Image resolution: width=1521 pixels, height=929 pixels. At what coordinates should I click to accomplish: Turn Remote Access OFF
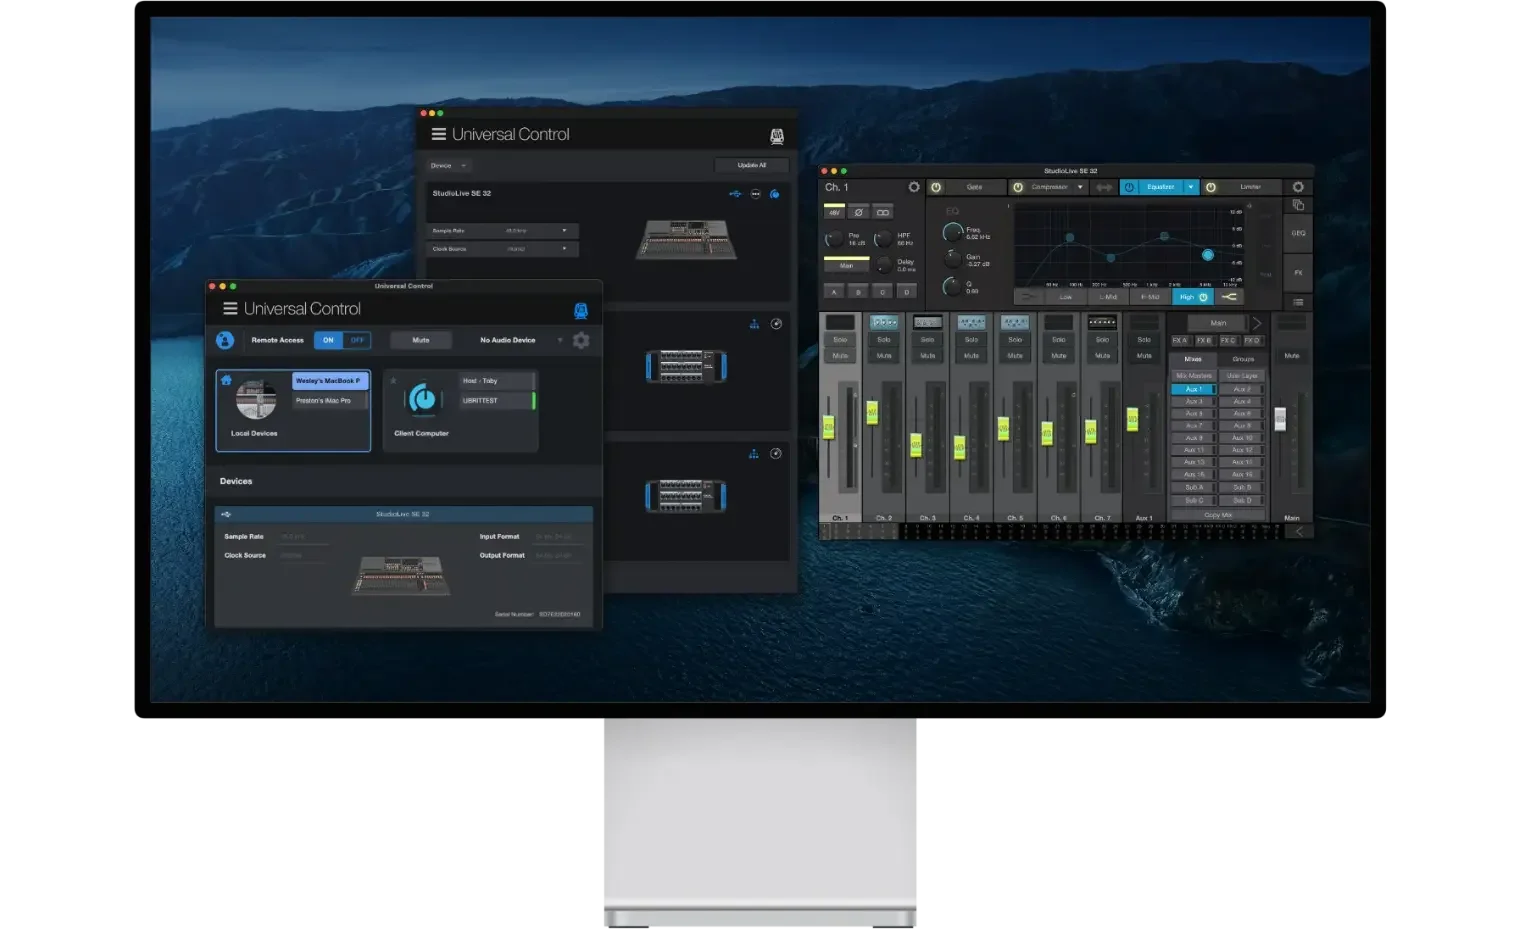point(357,340)
